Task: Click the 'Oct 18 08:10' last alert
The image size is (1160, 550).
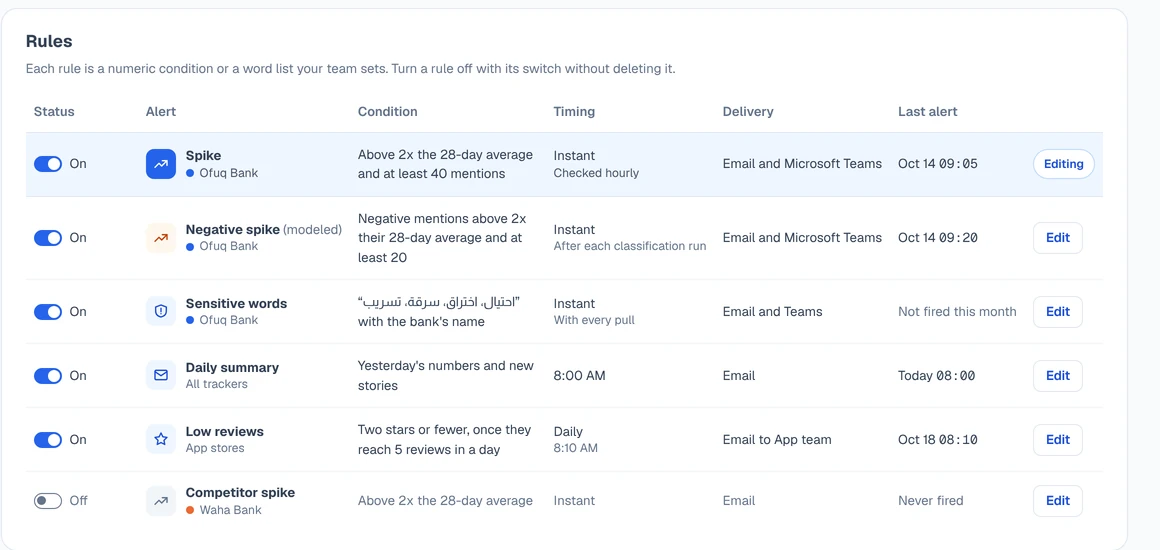Action: pyautogui.click(x=937, y=440)
